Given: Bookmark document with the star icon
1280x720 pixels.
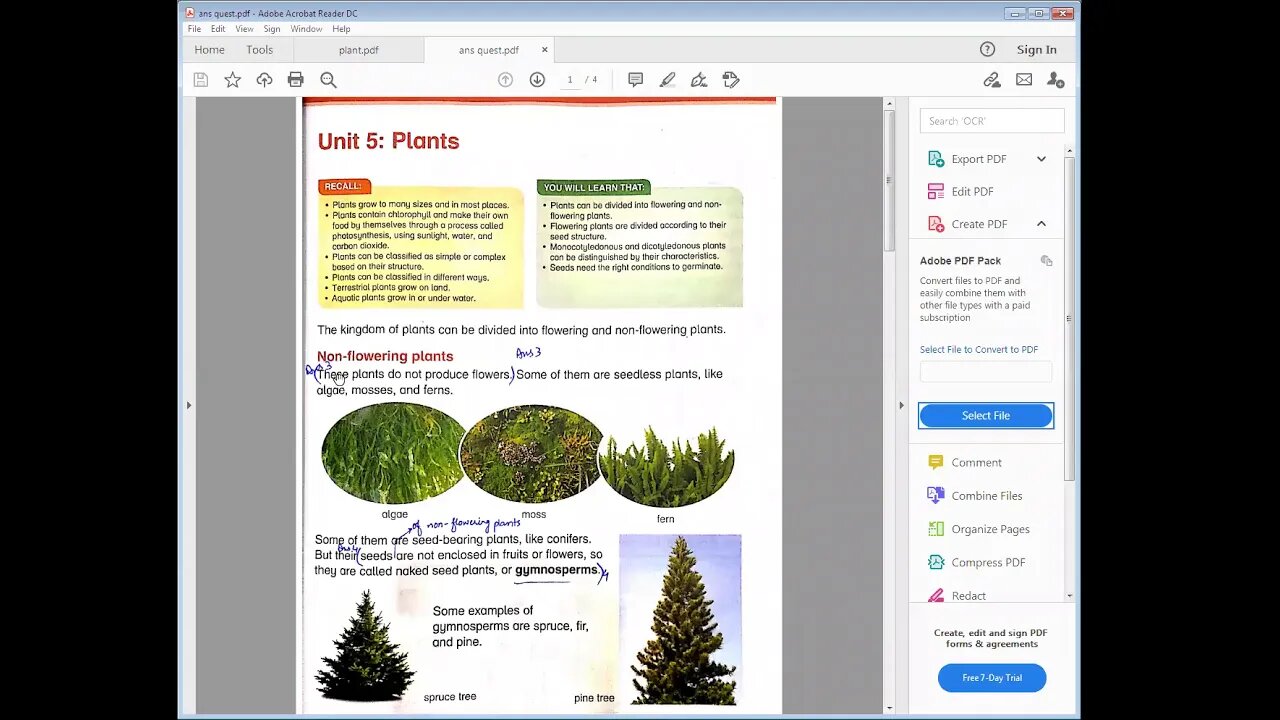Looking at the screenshot, I should [x=232, y=80].
